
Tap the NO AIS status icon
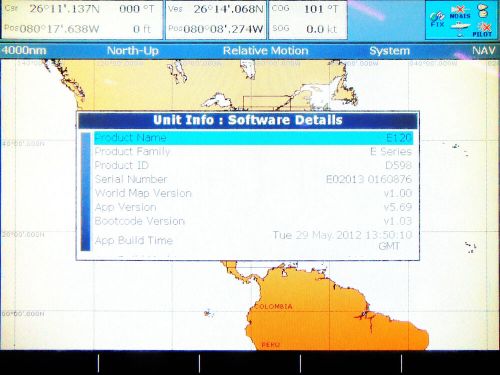(460, 13)
